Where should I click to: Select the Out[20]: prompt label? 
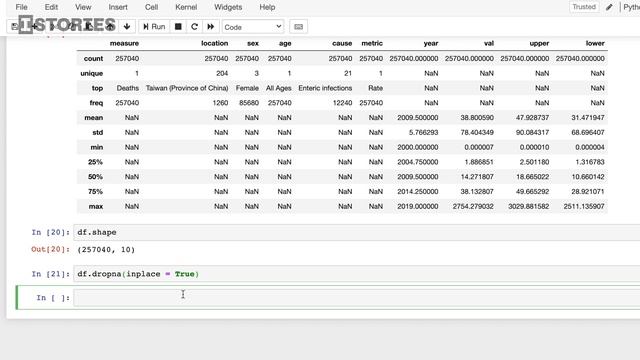(x=51, y=249)
